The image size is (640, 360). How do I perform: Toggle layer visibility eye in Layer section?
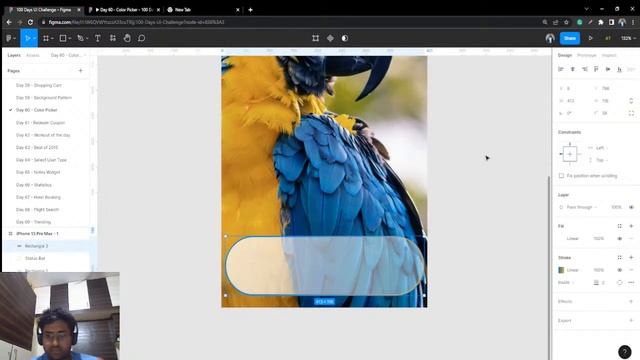[631, 207]
